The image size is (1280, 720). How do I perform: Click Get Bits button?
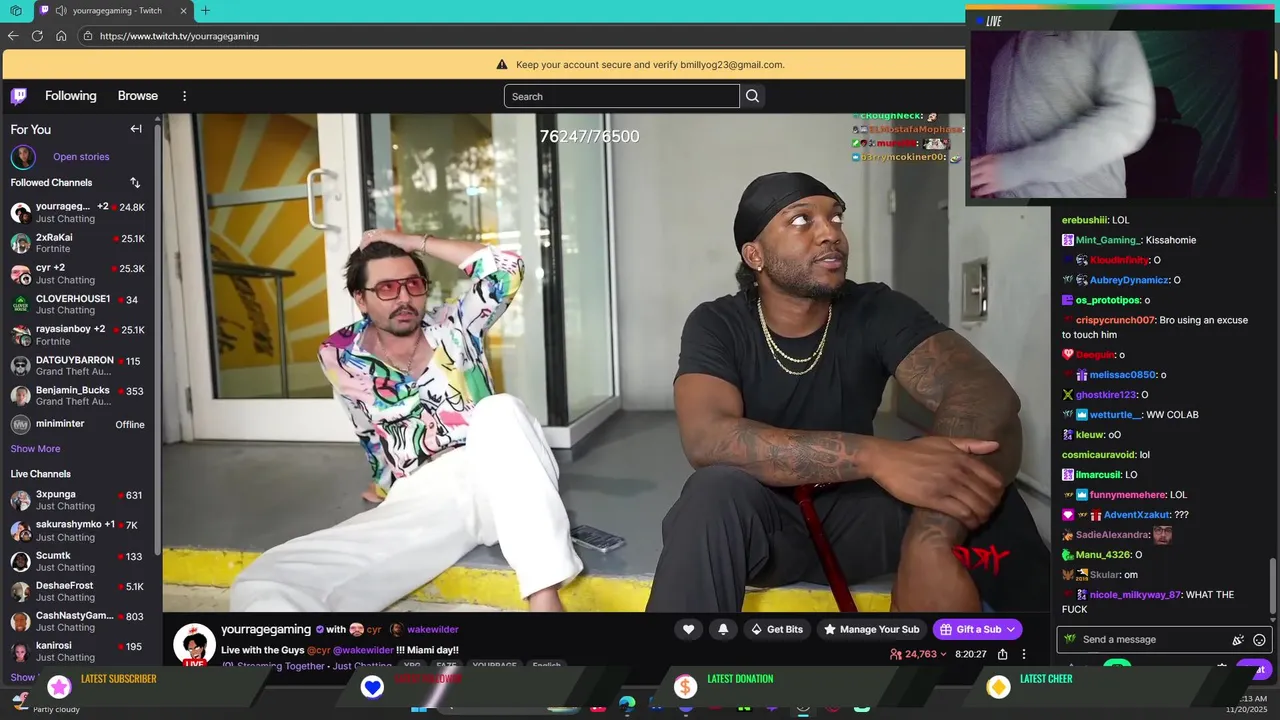click(x=777, y=629)
